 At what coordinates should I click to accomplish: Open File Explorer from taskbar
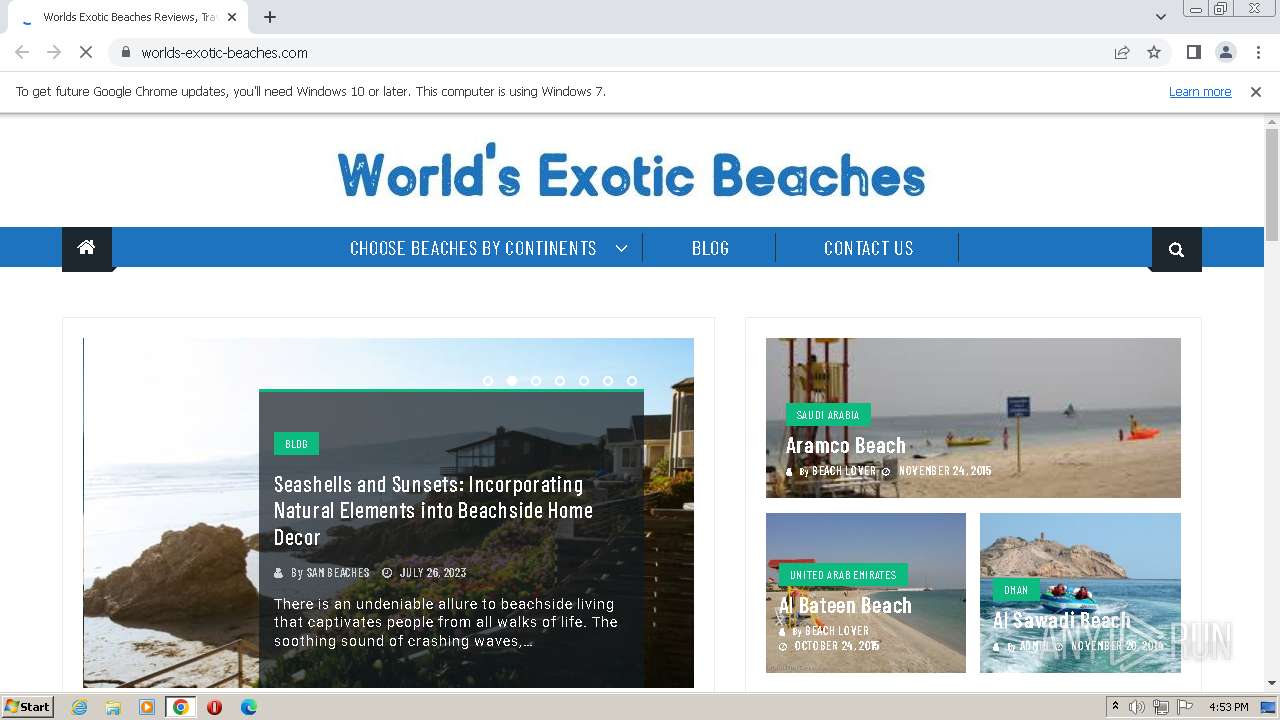pos(113,707)
